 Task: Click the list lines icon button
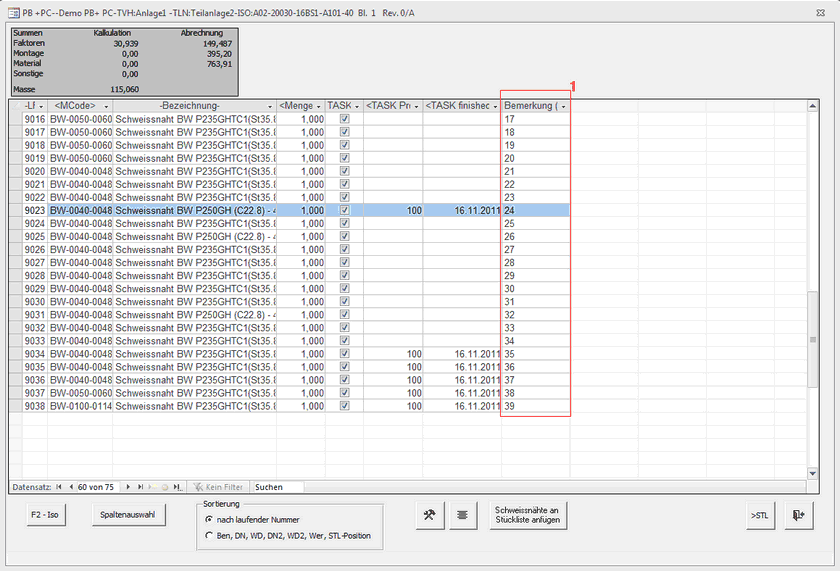(463, 515)
